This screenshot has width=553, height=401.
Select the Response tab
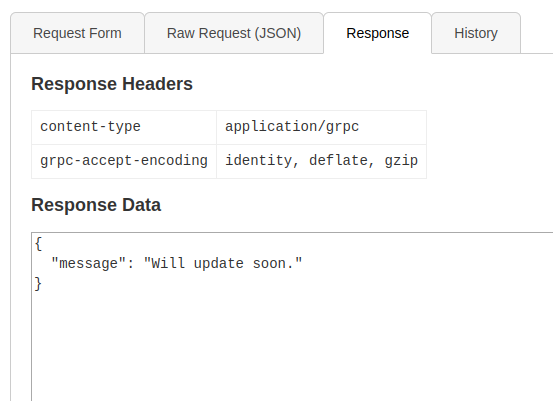click(x=377, y=33)
